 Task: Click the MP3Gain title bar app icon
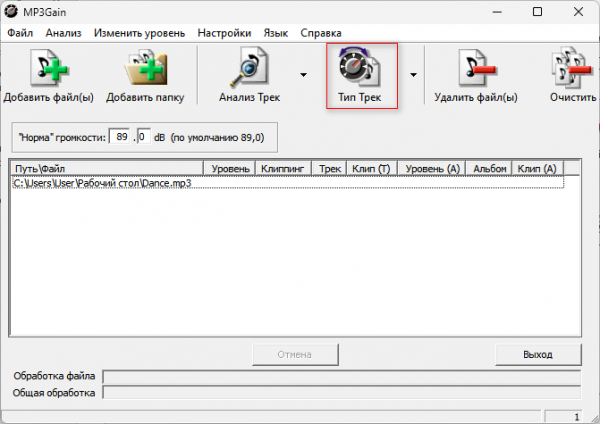(x=11, y=11)
